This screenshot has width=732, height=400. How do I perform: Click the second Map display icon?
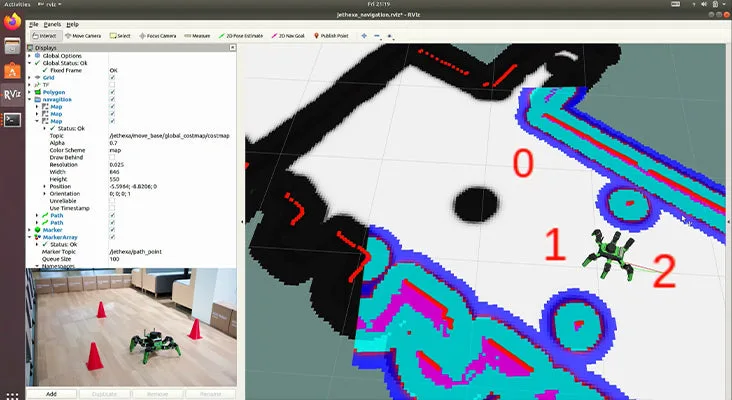(x=45, y=114)
